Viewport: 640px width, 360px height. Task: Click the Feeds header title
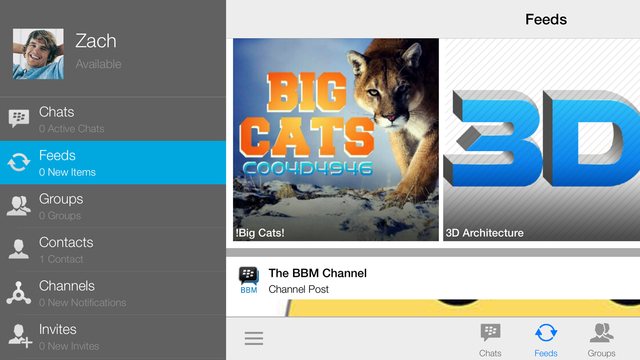coord(546,20)
